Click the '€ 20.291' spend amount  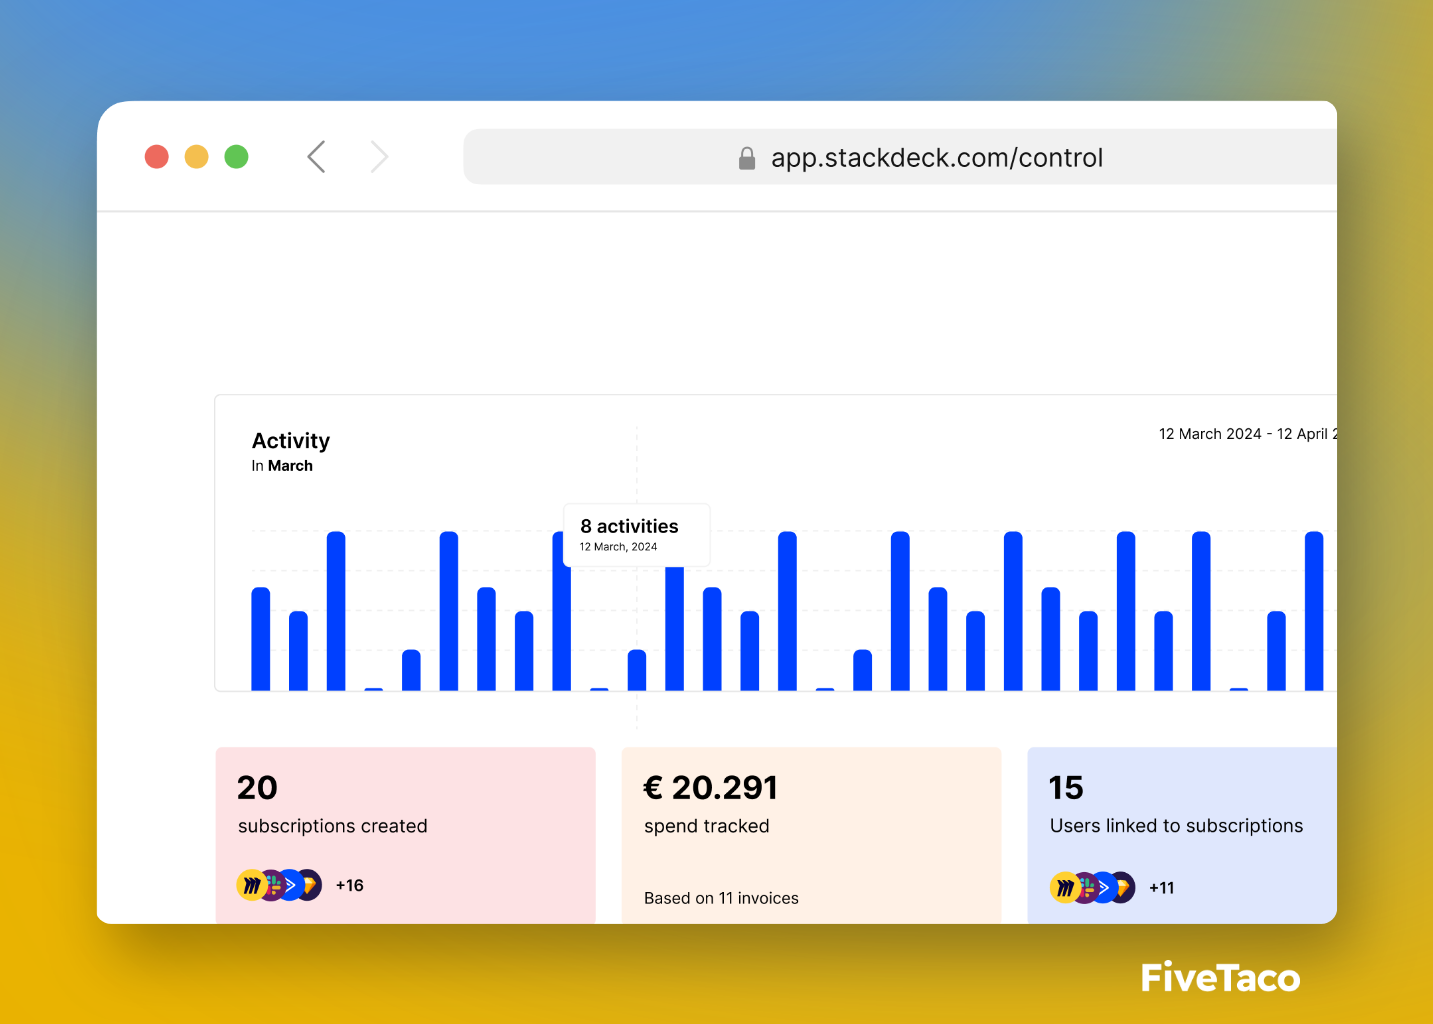coord(710,788)
